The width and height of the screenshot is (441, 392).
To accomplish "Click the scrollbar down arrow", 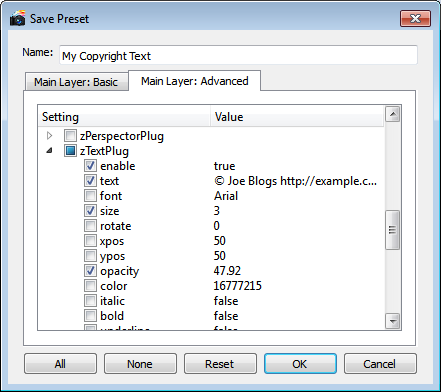I will pyautogui.click(x=393, y=321).
